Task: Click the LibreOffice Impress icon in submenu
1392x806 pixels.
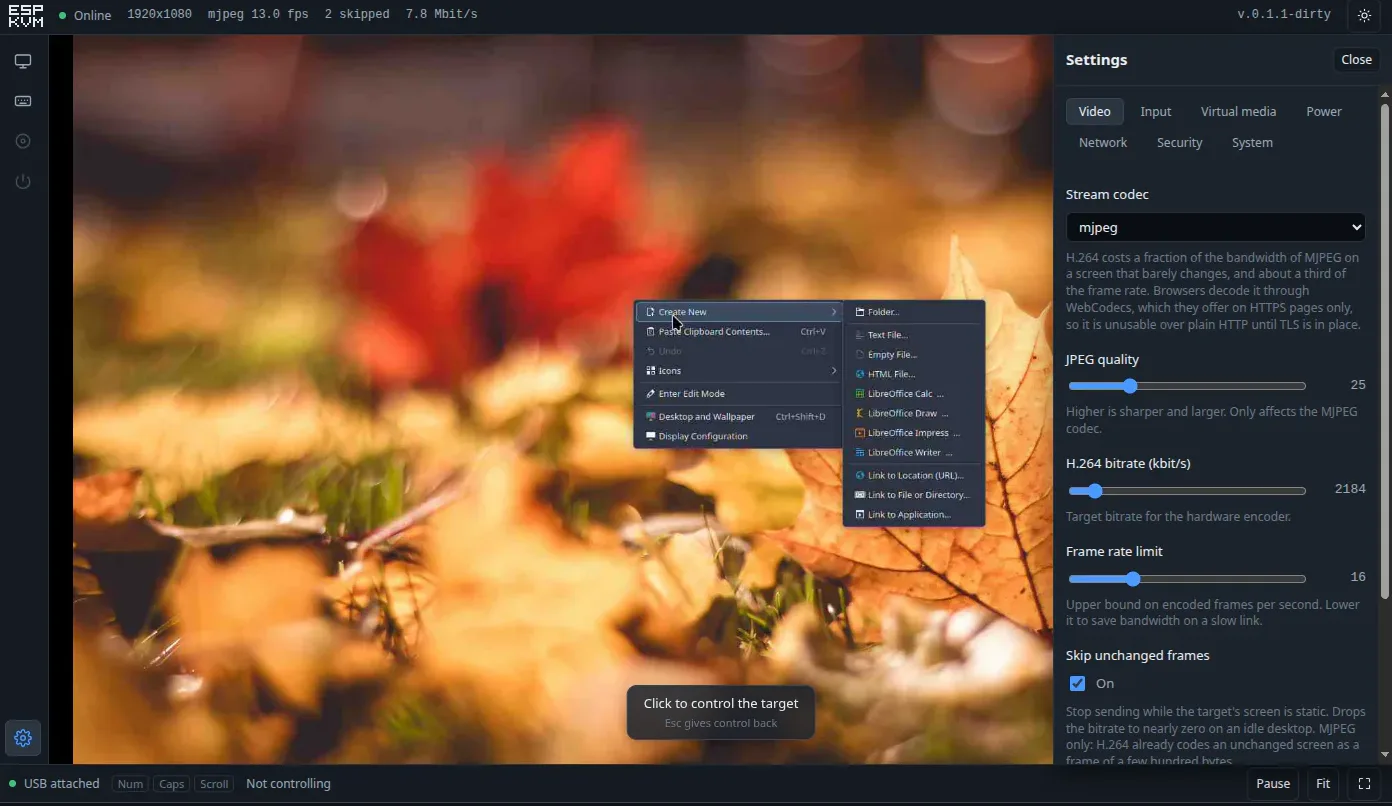Action: 859,433
